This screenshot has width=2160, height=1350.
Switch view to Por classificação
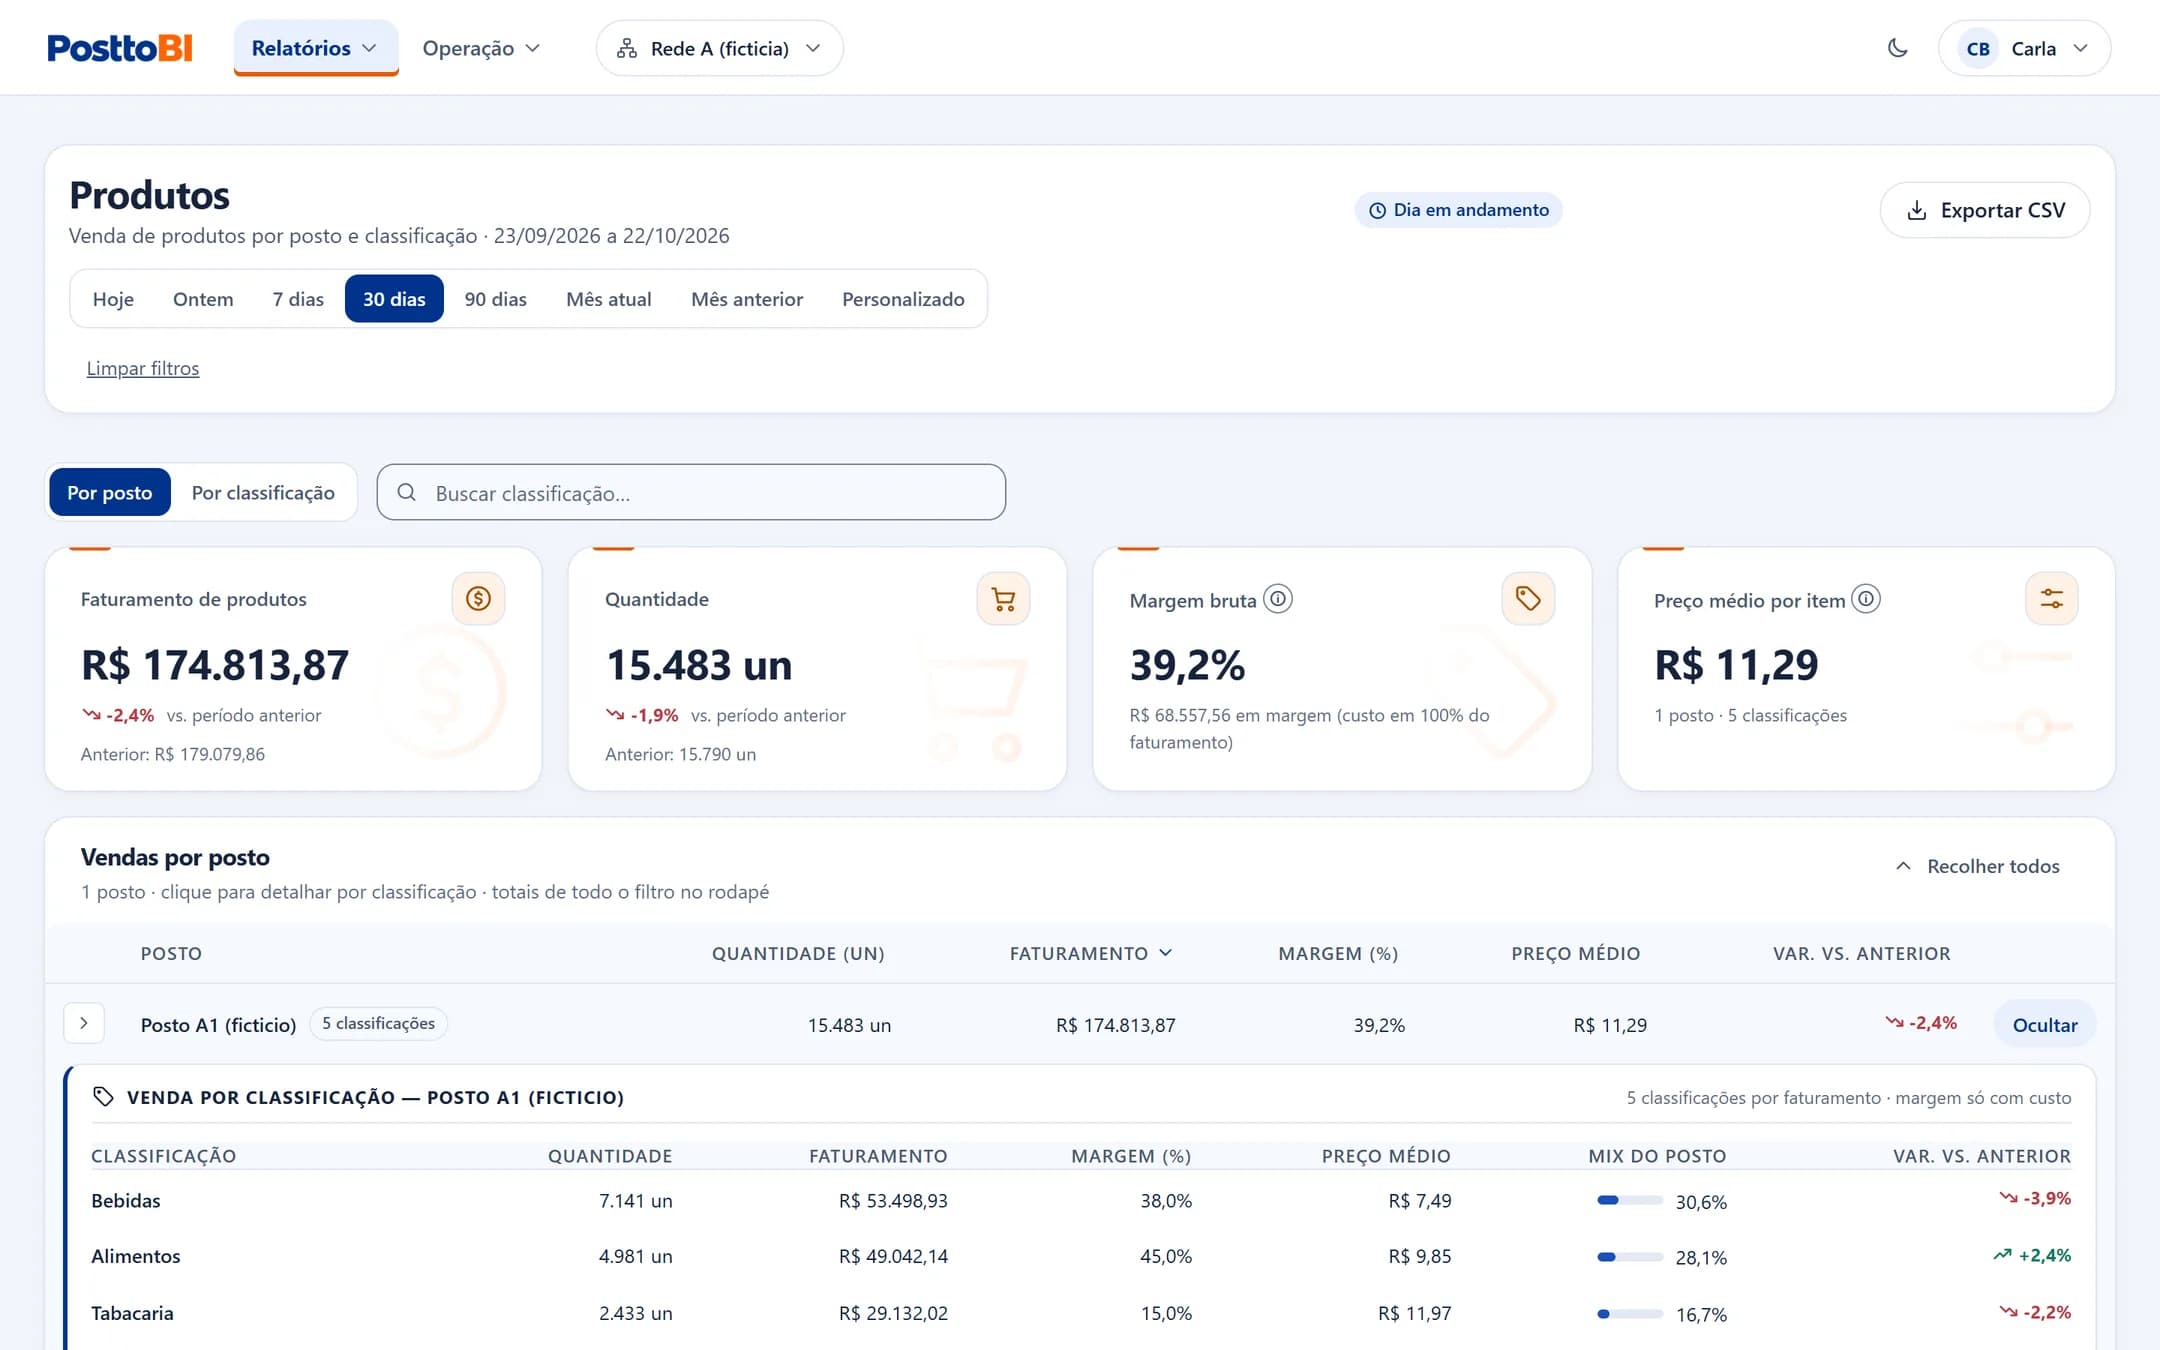click(263, 492)
